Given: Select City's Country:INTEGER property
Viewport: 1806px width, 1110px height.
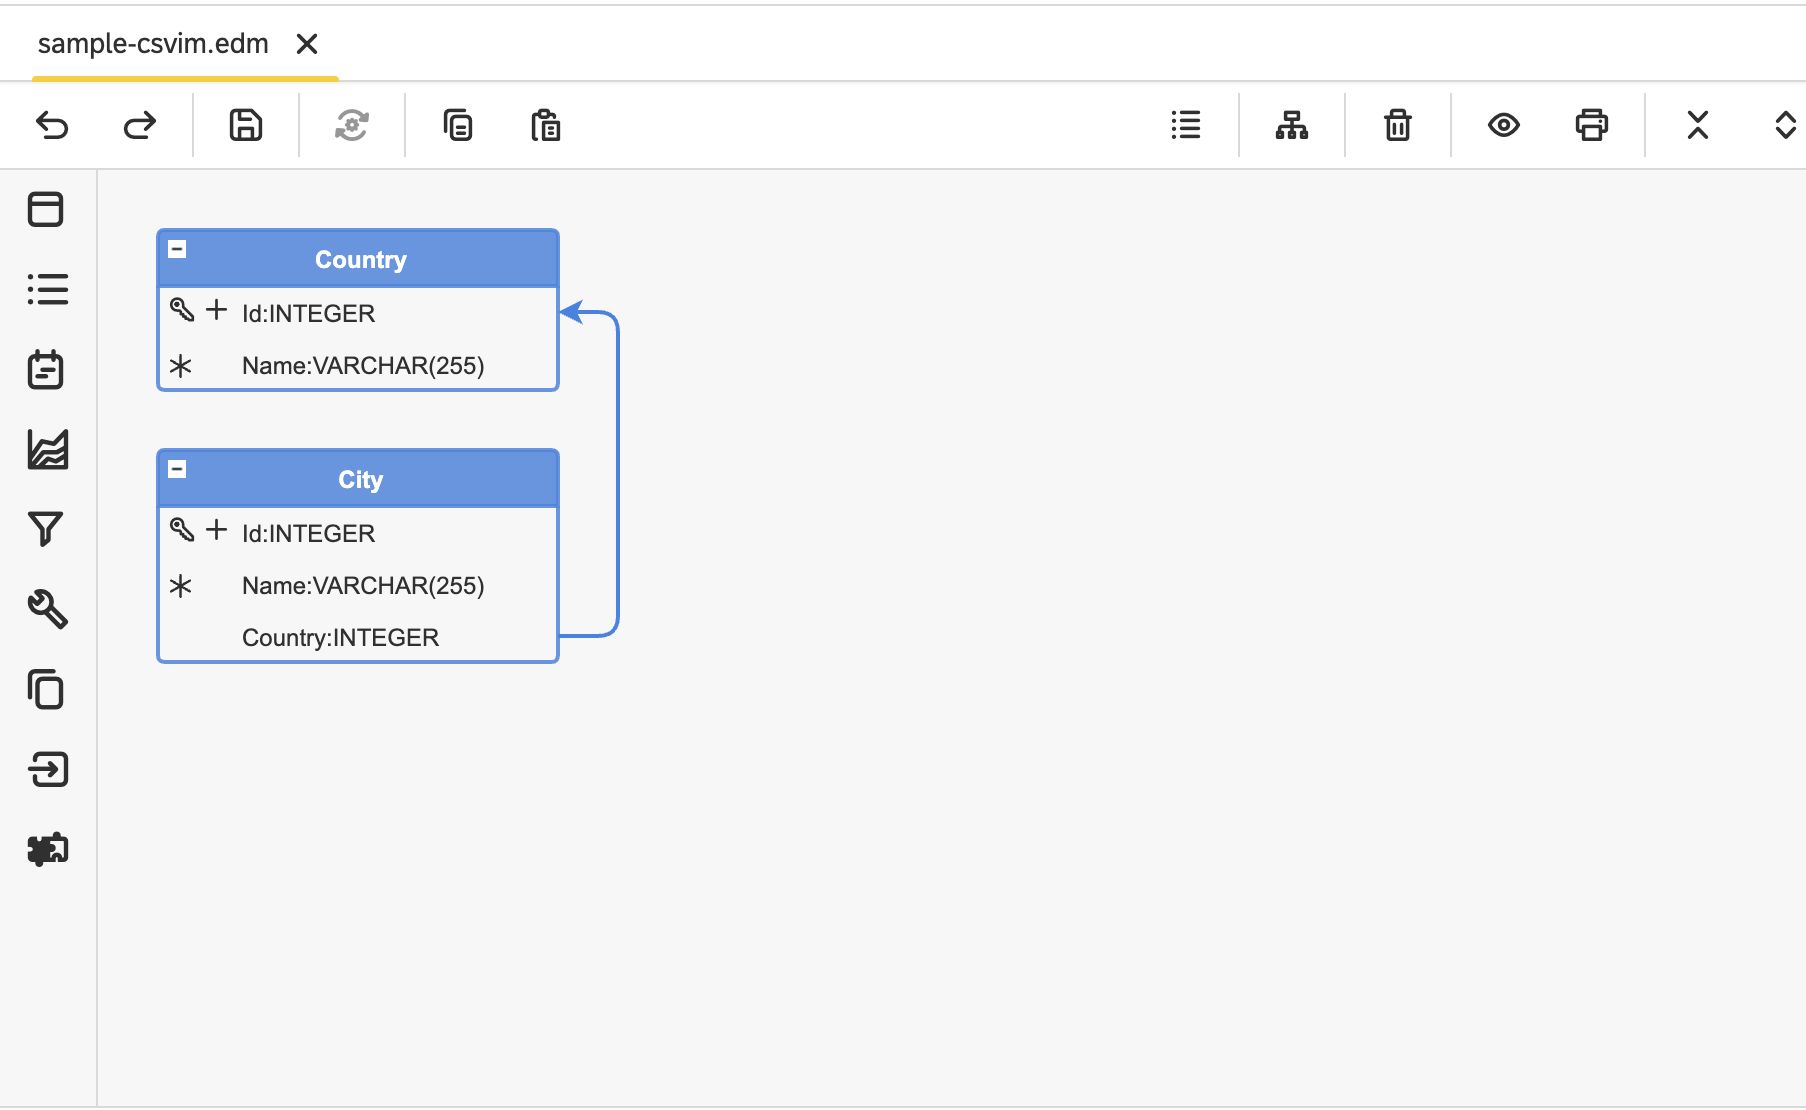Looking at the screenshot, I should pos(358,637).
